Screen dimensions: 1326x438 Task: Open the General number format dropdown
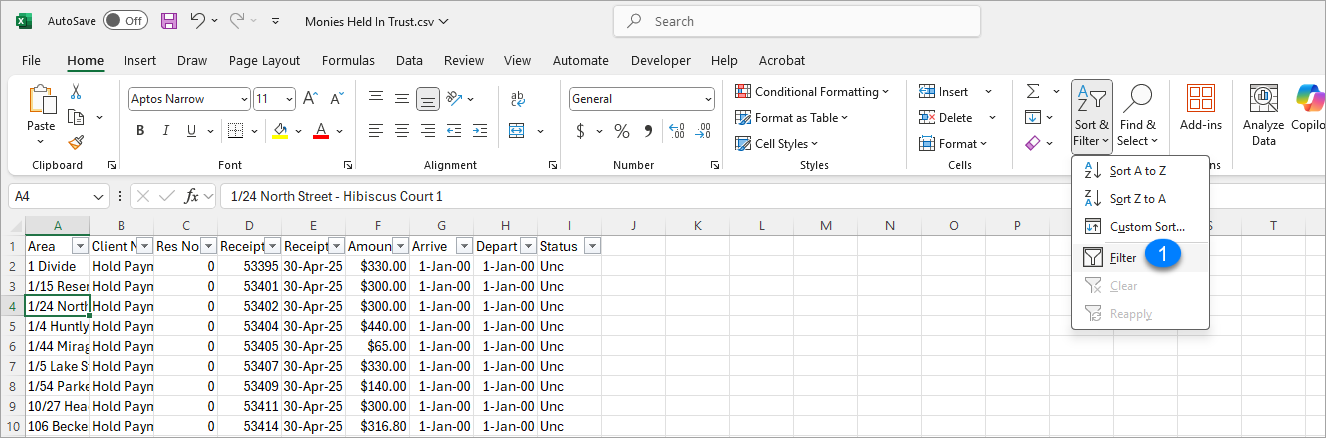point(708,99)
